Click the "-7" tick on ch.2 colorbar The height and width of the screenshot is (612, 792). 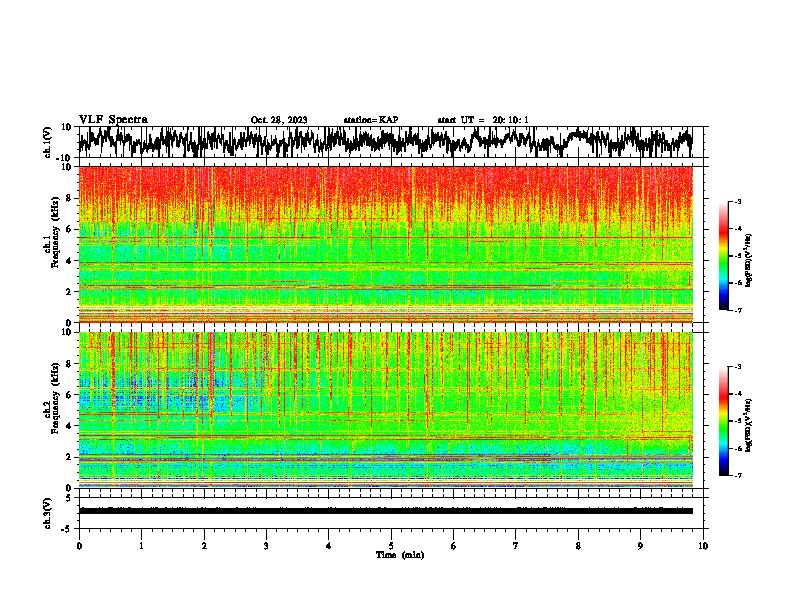pyautogui.click(x=738, y=475)
